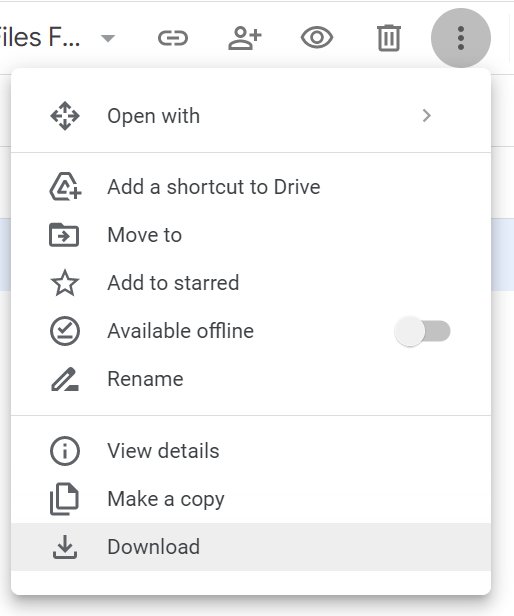Close the More actions three-dot menu
Screen dimensions: 514x616
click(x=461, y=38)
